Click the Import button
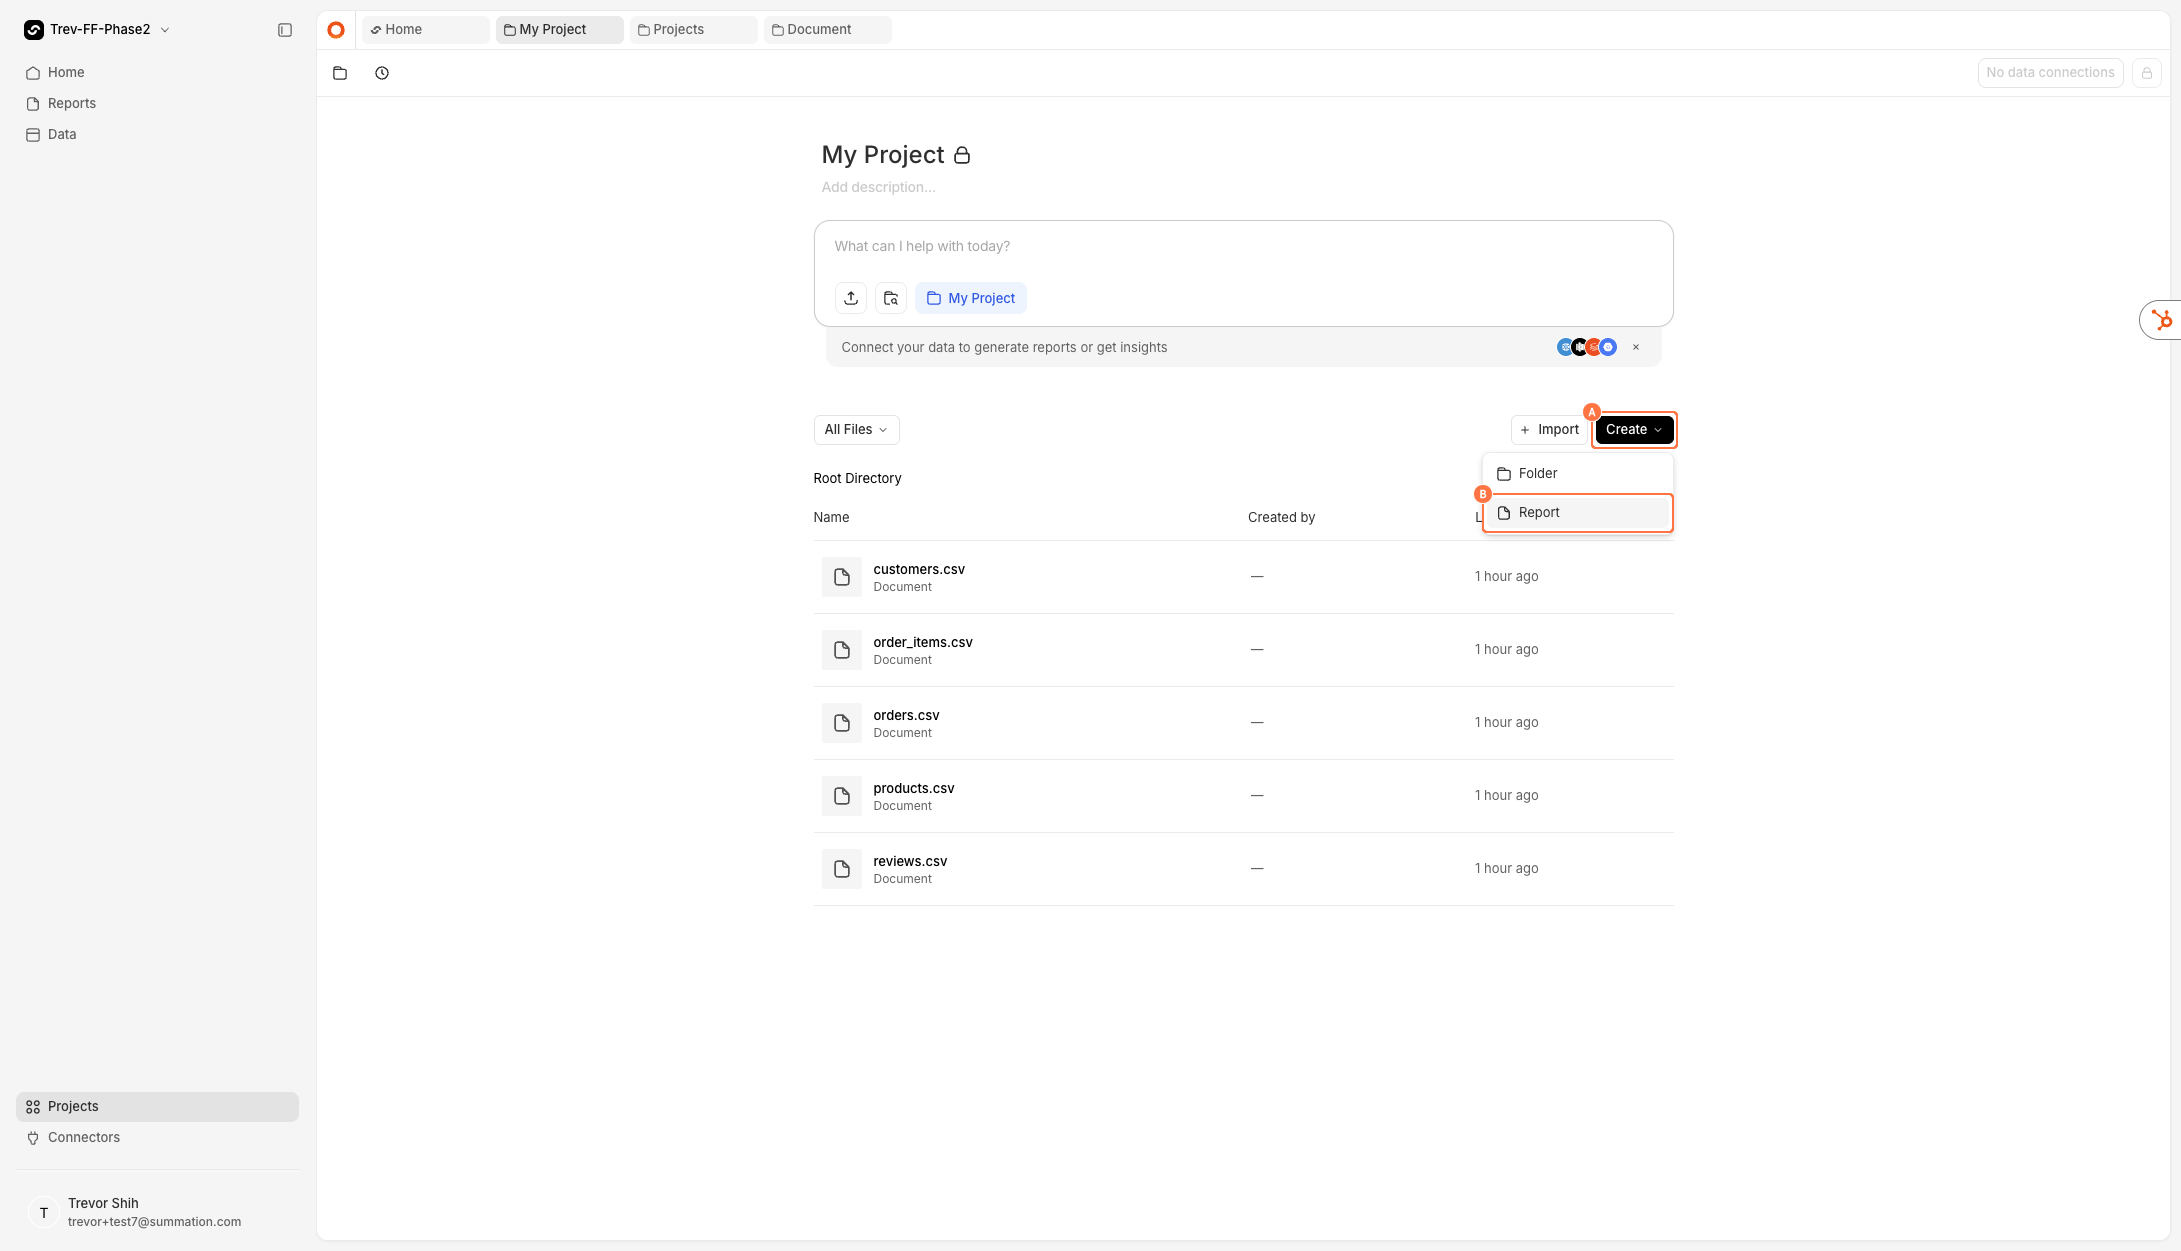 [1549, 430]
